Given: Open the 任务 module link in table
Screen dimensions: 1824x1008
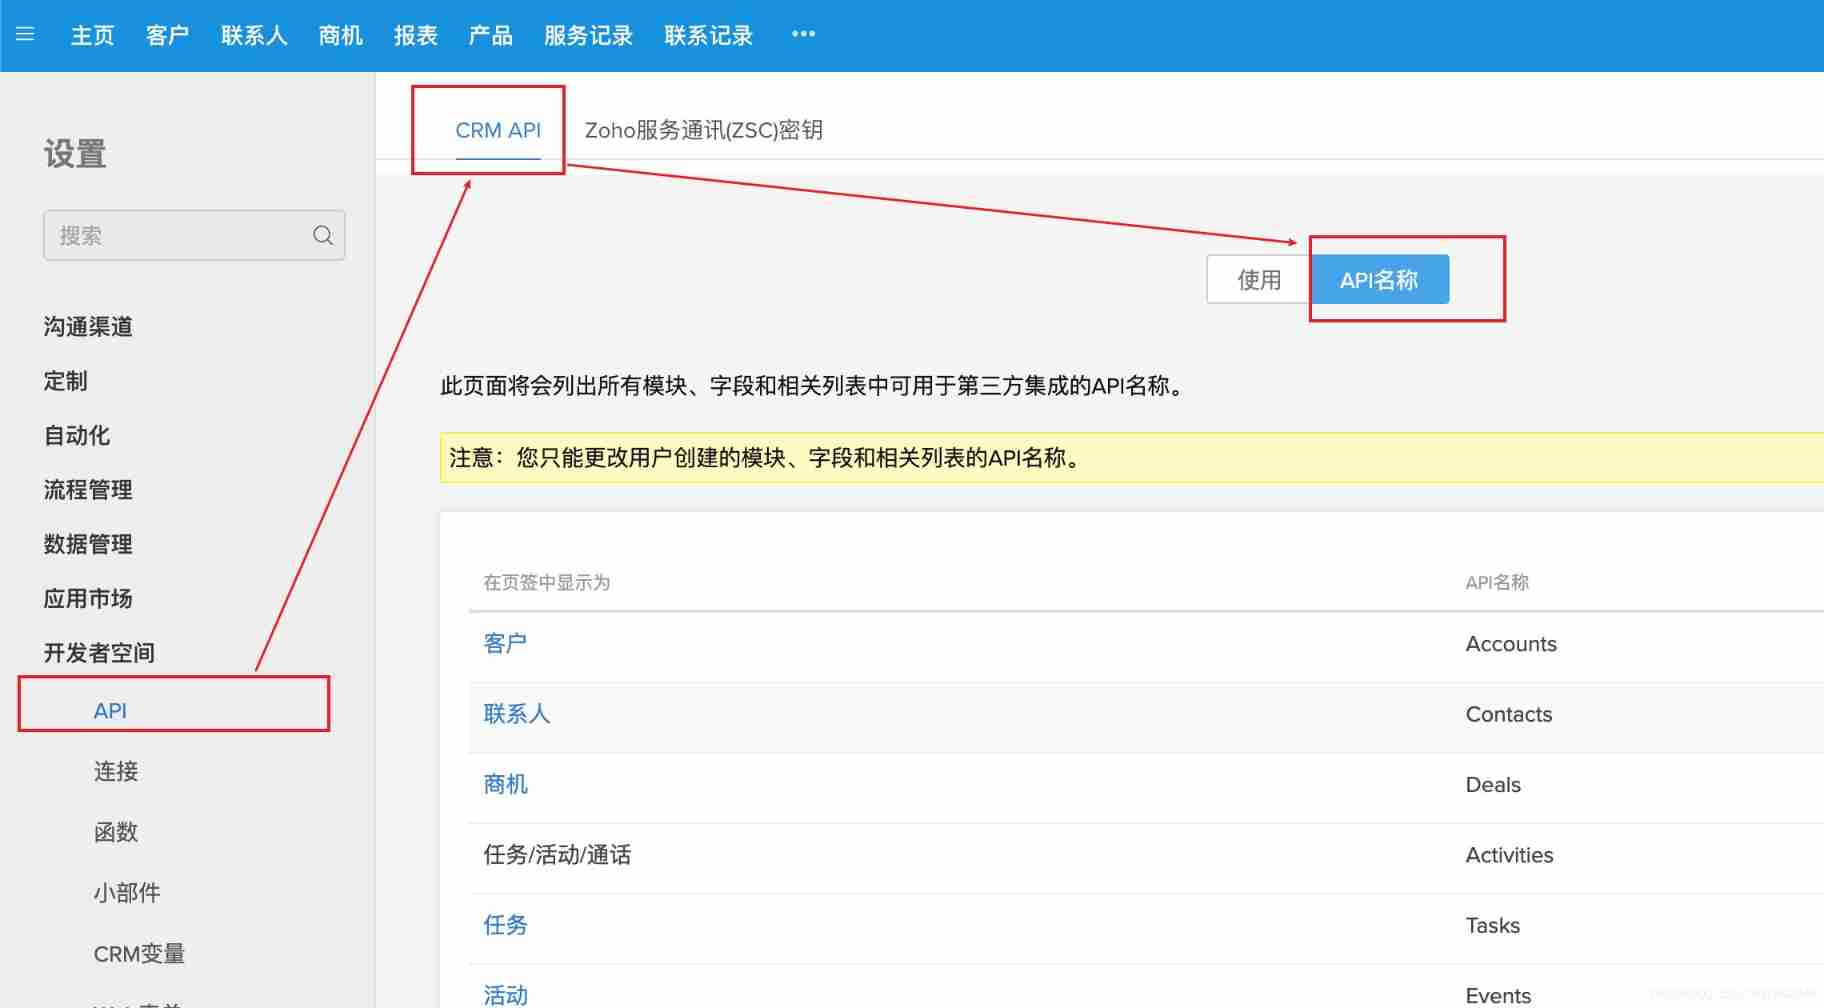Looking at the screenshot, I should pyautogui.click(x=505, y=925).
